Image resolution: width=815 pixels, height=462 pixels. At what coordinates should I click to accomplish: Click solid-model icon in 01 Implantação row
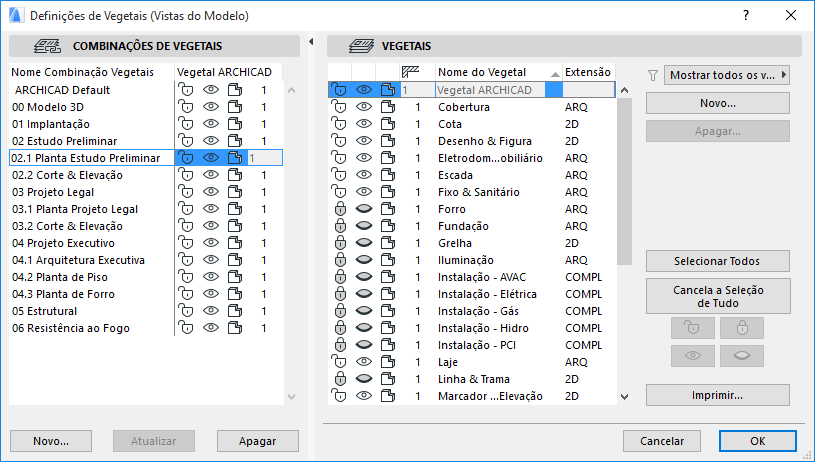tap(235, 124)
